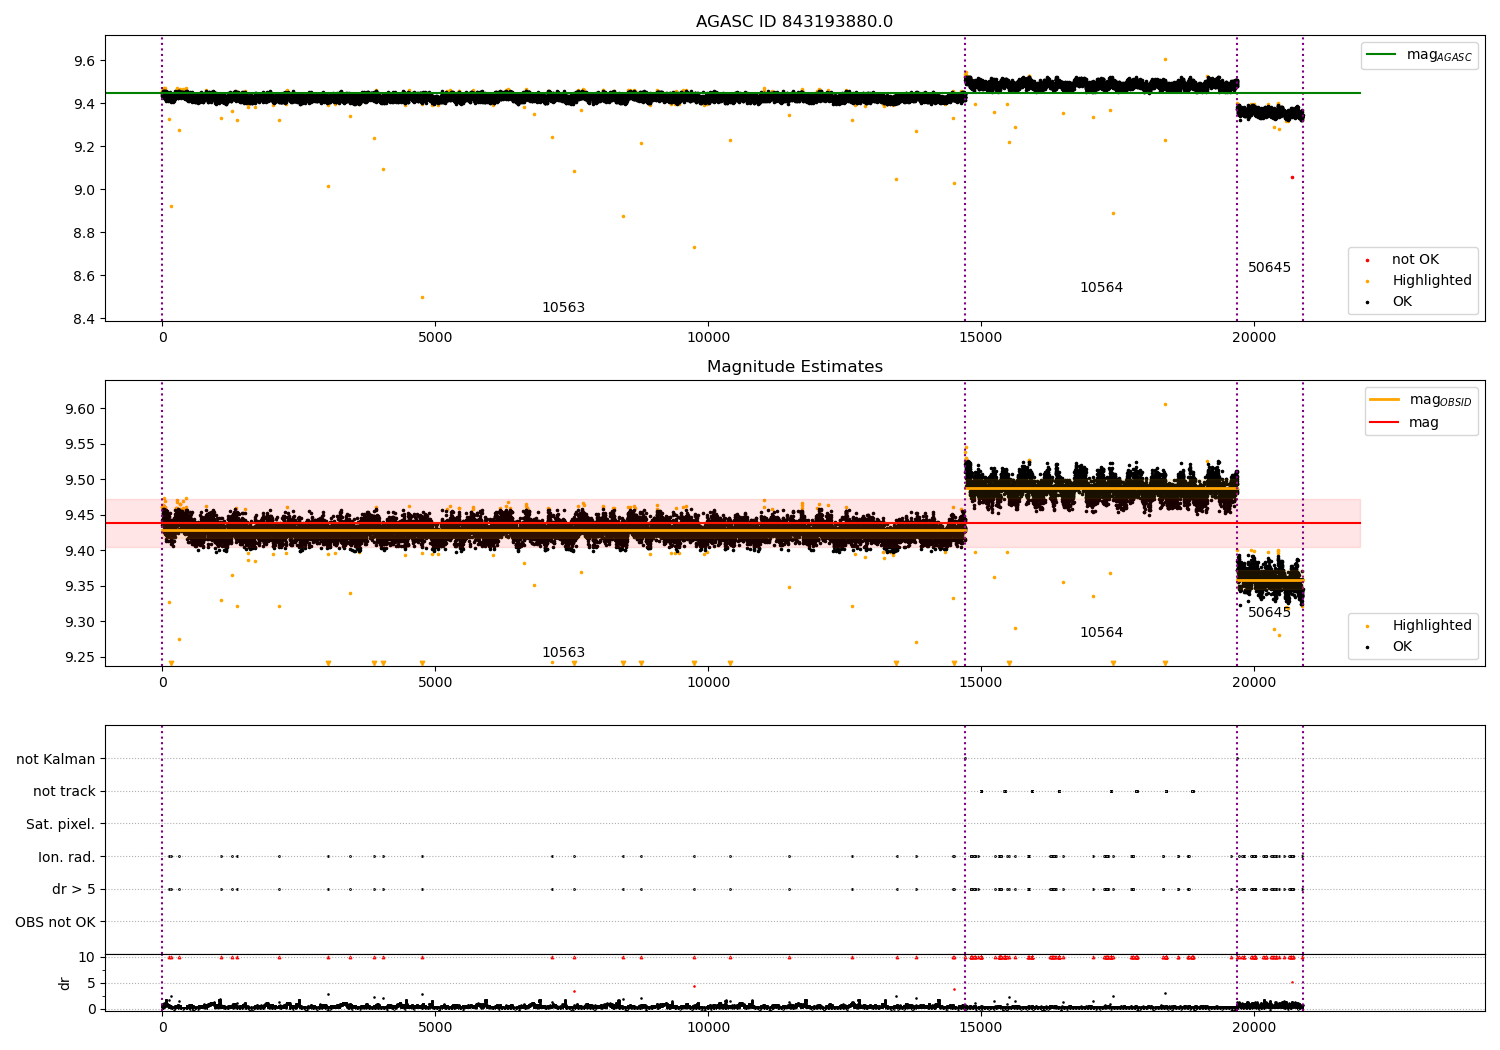1500x1050 pixels.
Task: Click y-tick '9.2' in top plot
Action: [x=84, y=147]
